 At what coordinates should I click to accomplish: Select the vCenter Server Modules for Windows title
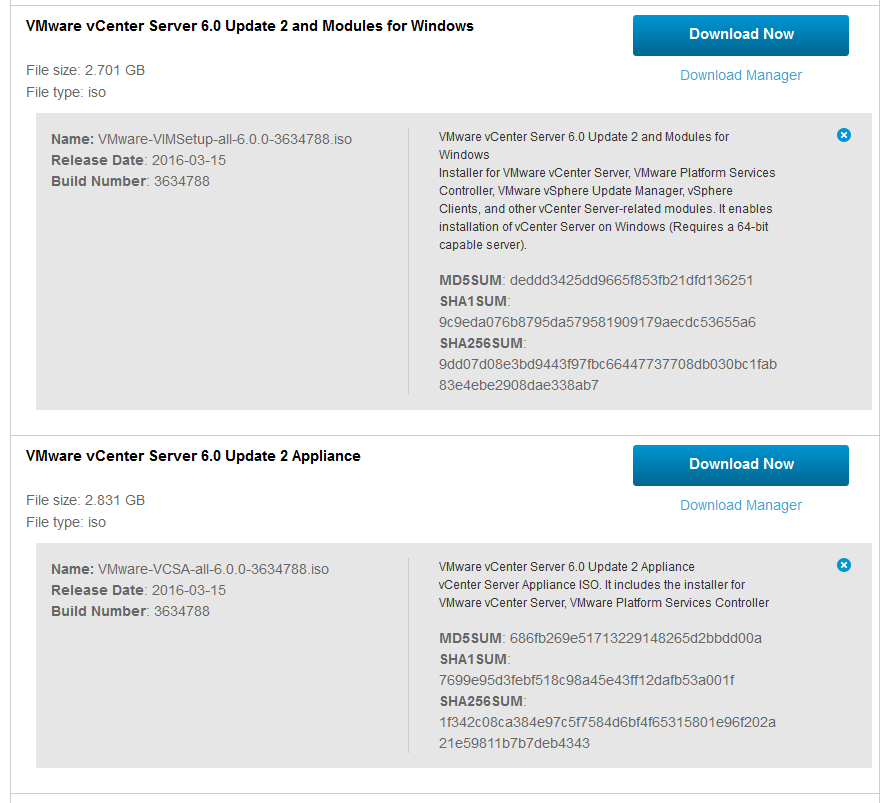[249, 26]
